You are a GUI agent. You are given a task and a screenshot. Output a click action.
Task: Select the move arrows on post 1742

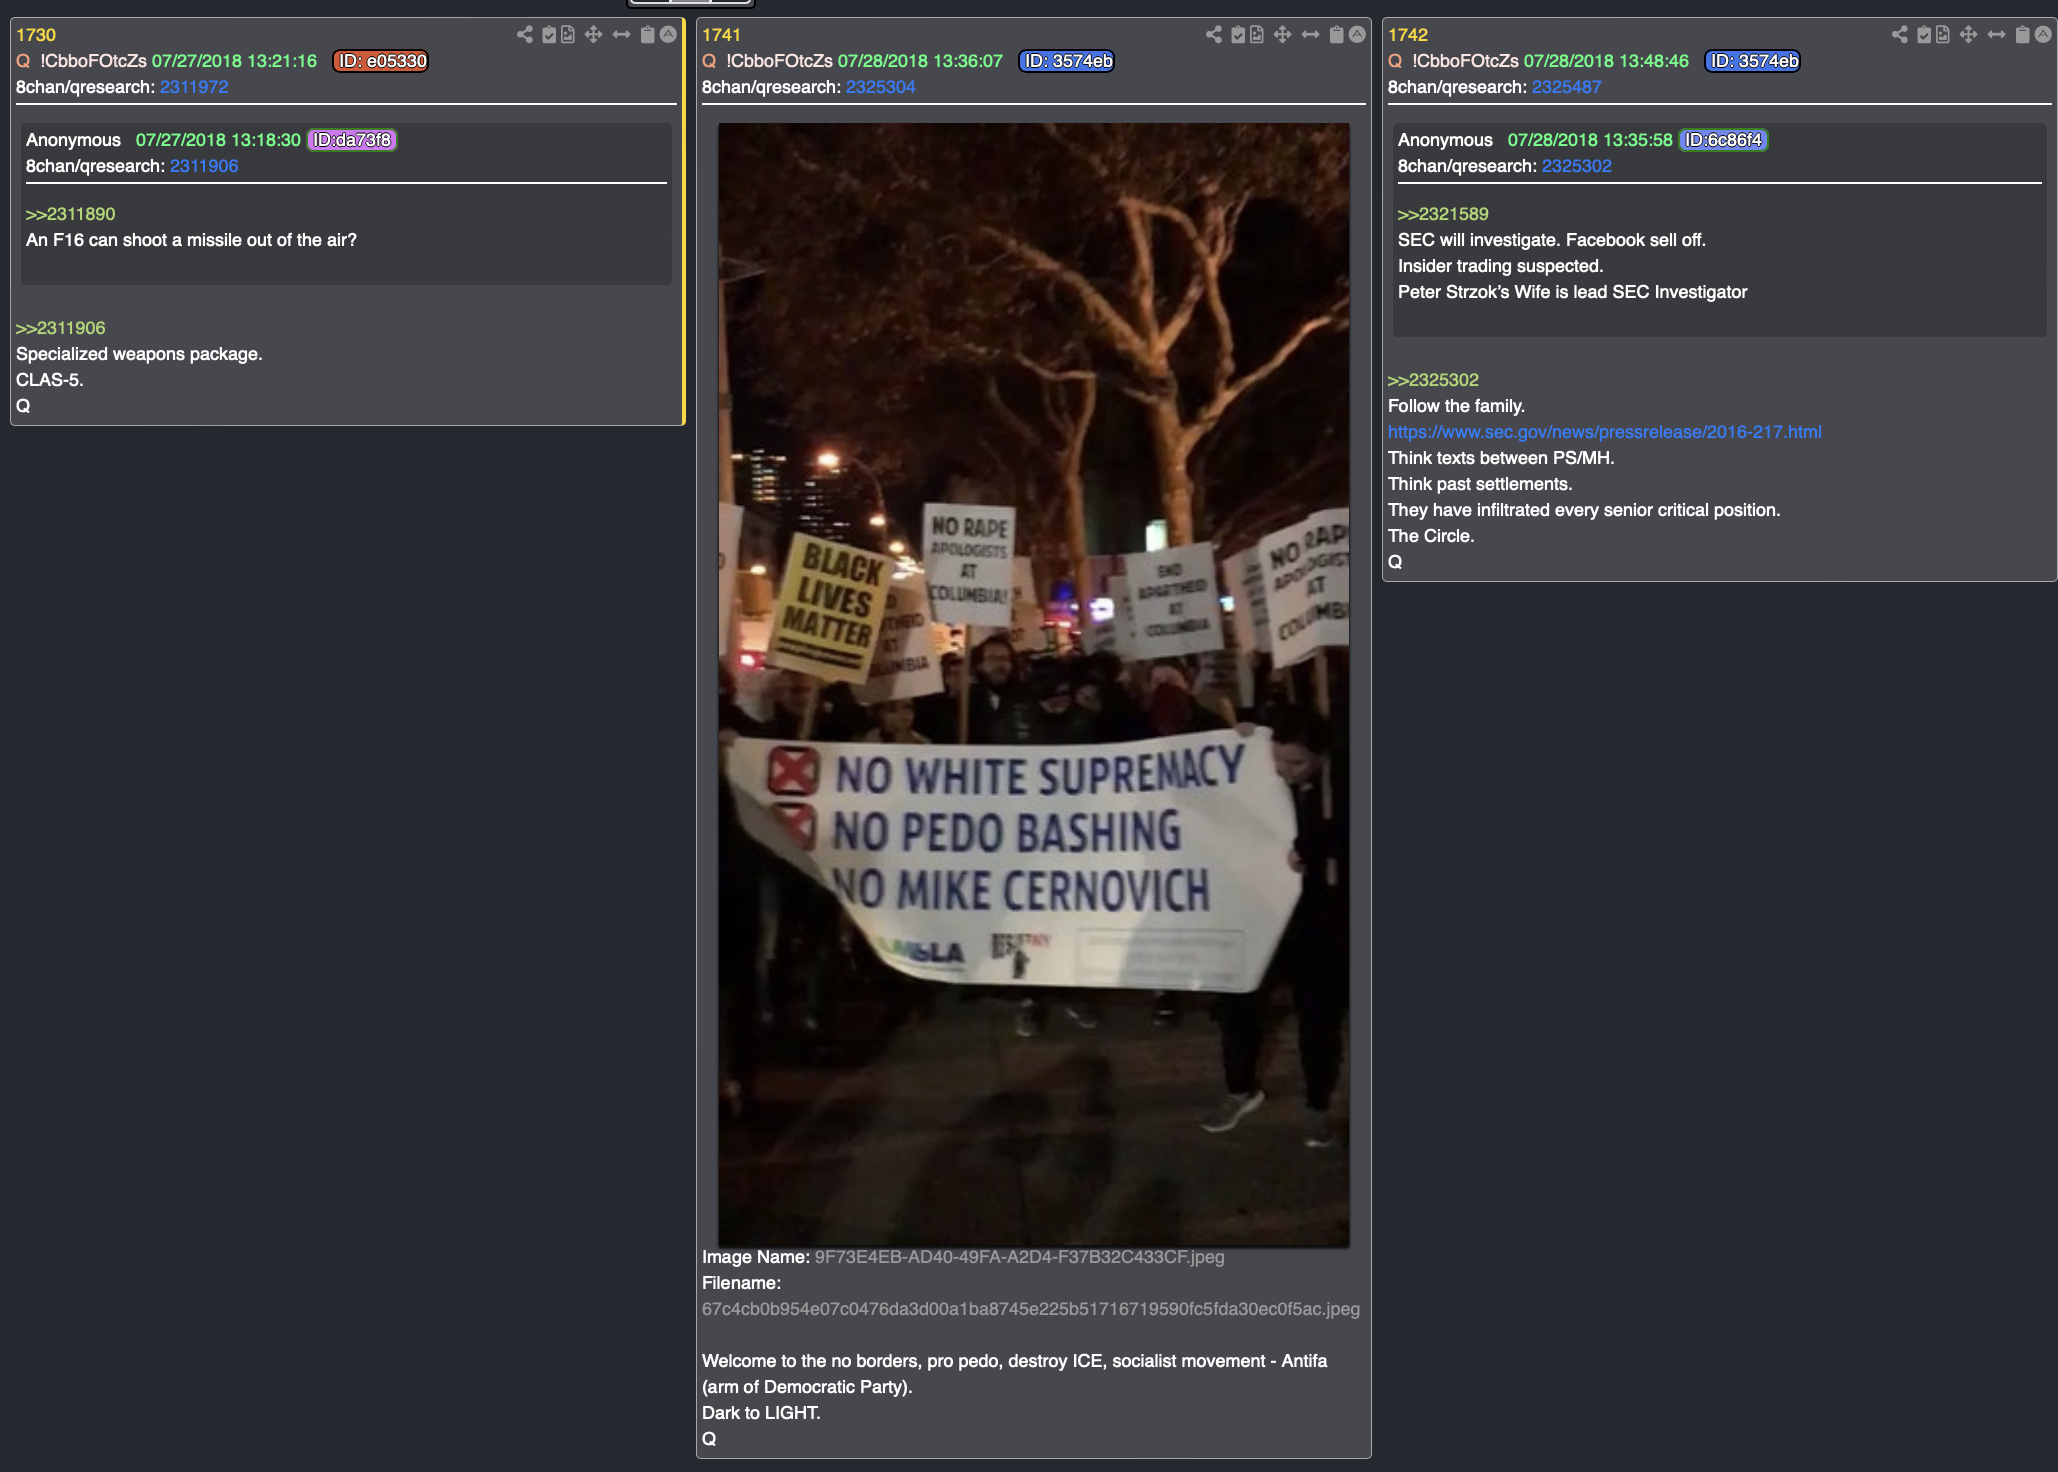(x=1968, y=35)
